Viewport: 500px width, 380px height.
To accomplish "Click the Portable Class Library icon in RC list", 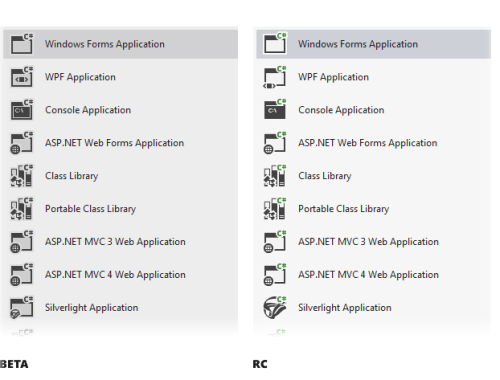I will [275, 208].
